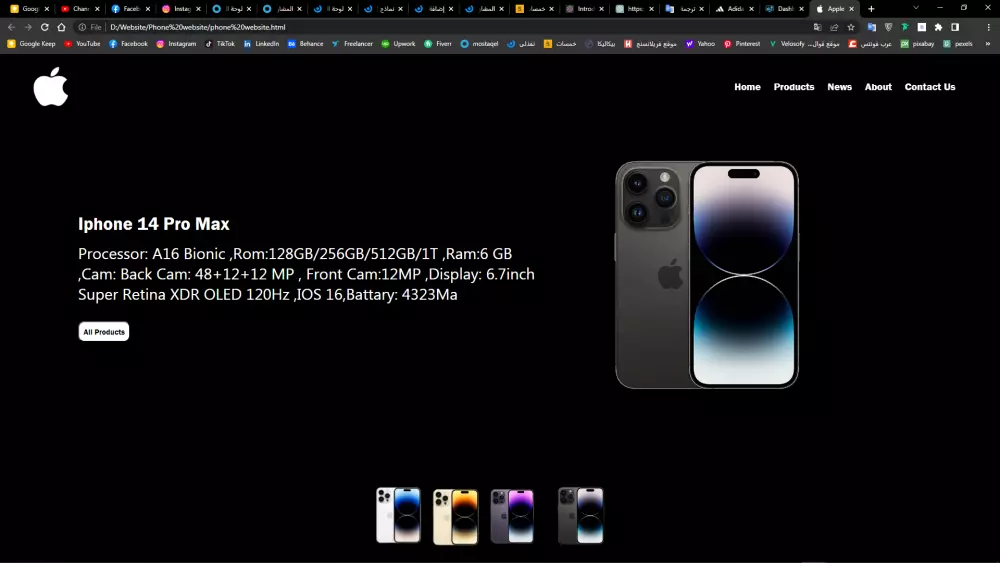Image resolution: width=1000 pixels, height=563 pixels.
Task: Click the large iPhone 14 Pro Max image
Action: click(707, 275)
